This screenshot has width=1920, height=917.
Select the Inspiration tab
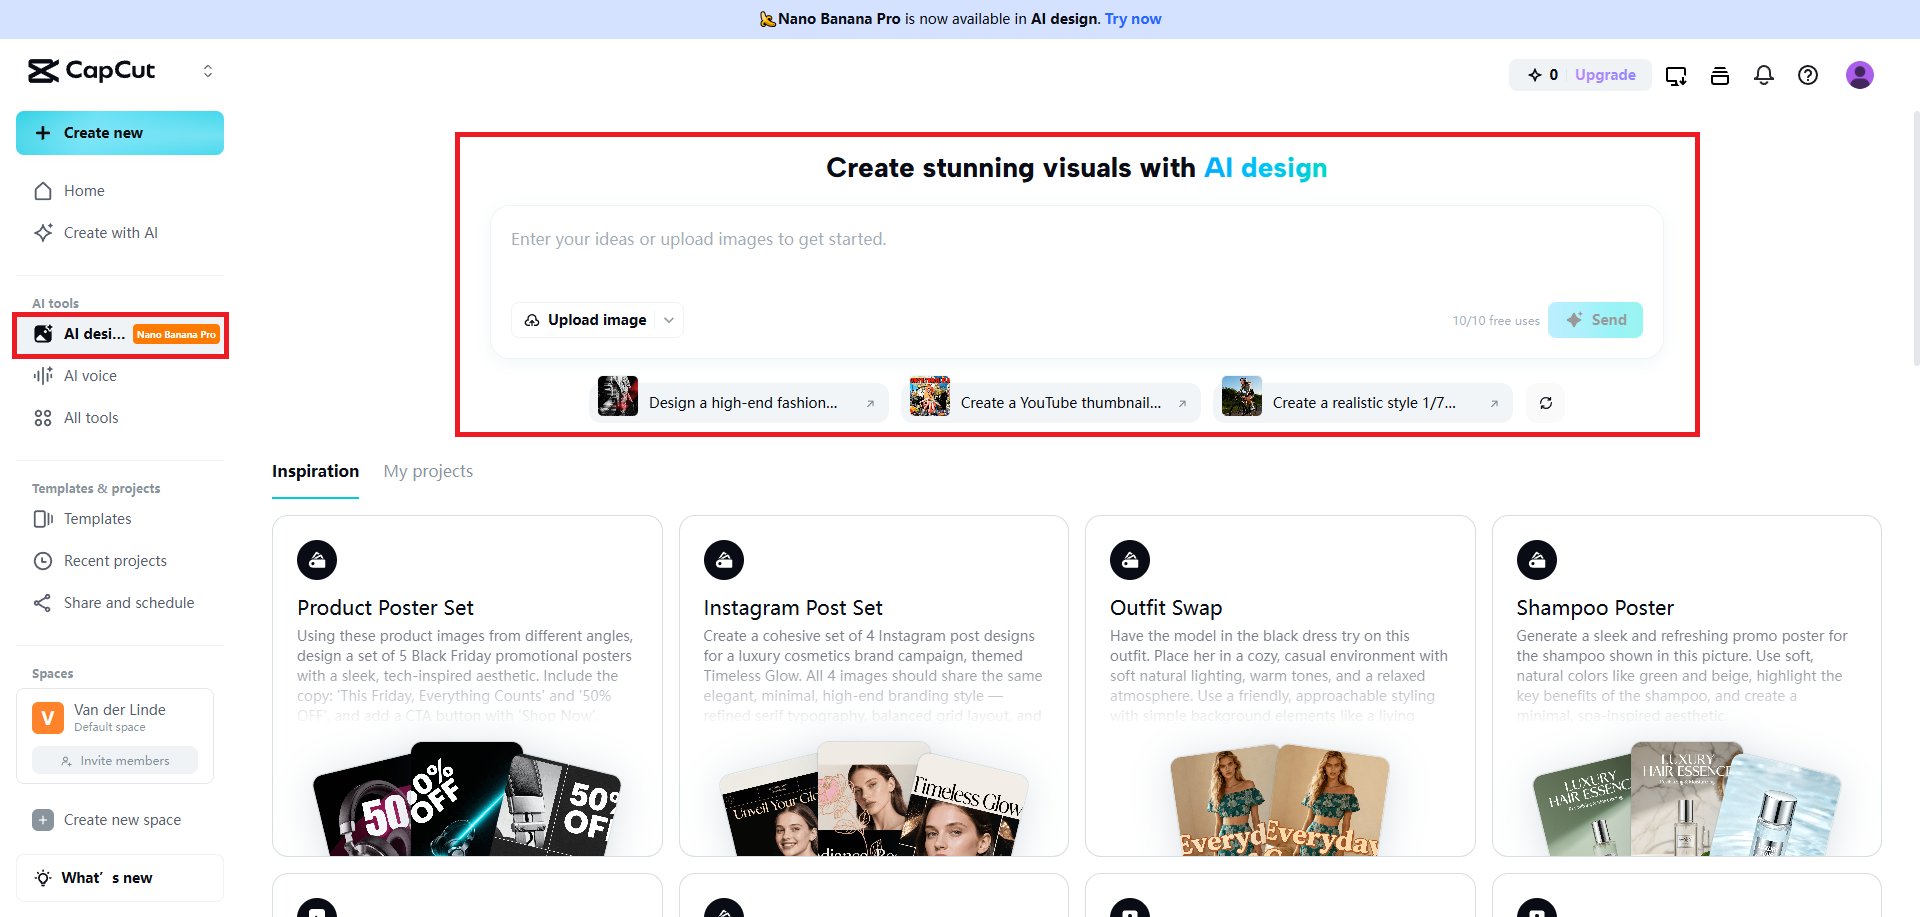(315, 471)
